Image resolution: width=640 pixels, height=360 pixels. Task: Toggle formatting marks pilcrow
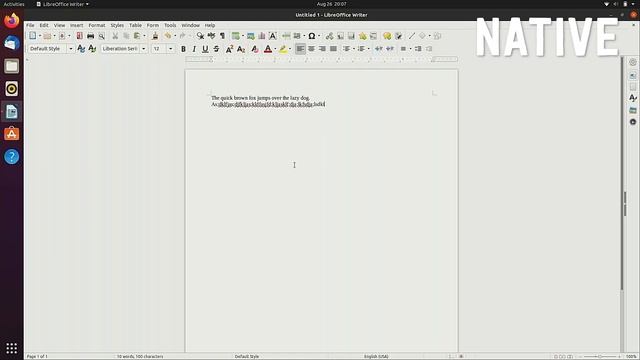click(x=222, y=36)
